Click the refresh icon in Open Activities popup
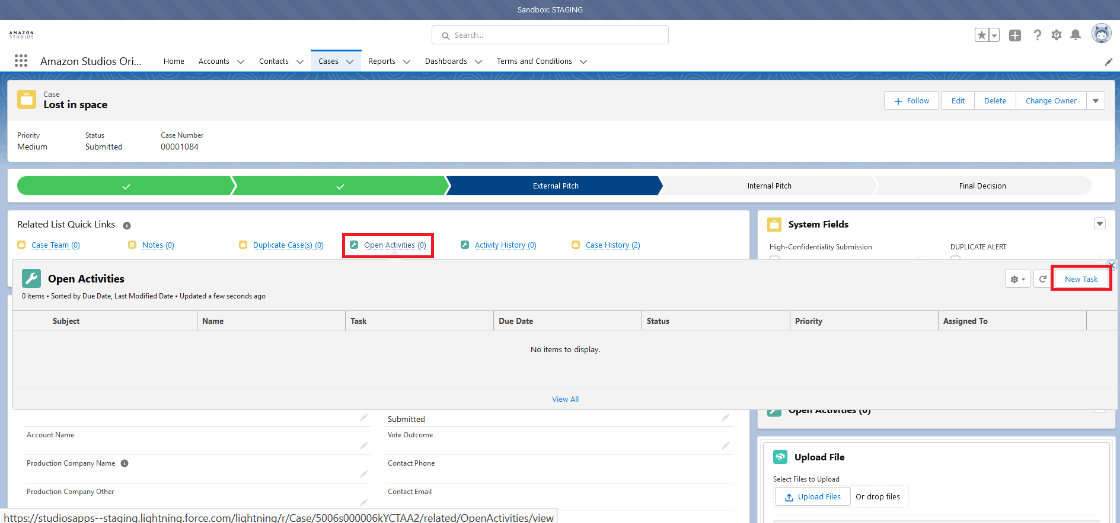 [1042, 279]
